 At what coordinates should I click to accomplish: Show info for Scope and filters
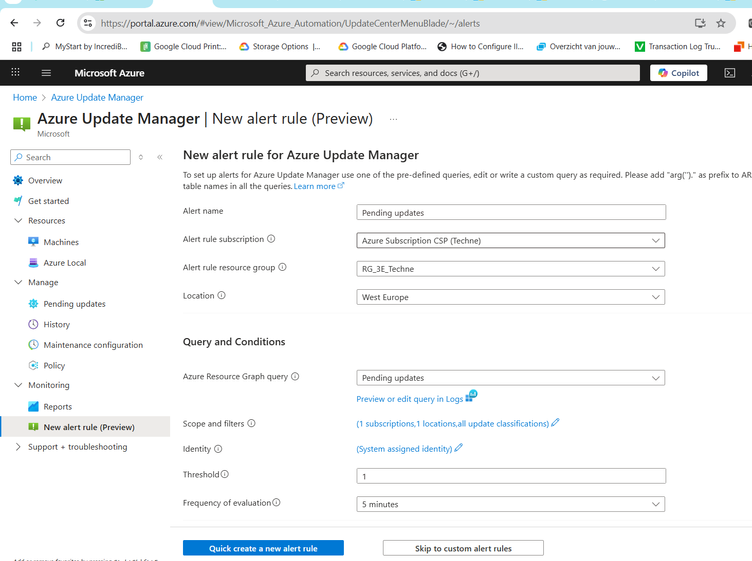coord(251,423)
